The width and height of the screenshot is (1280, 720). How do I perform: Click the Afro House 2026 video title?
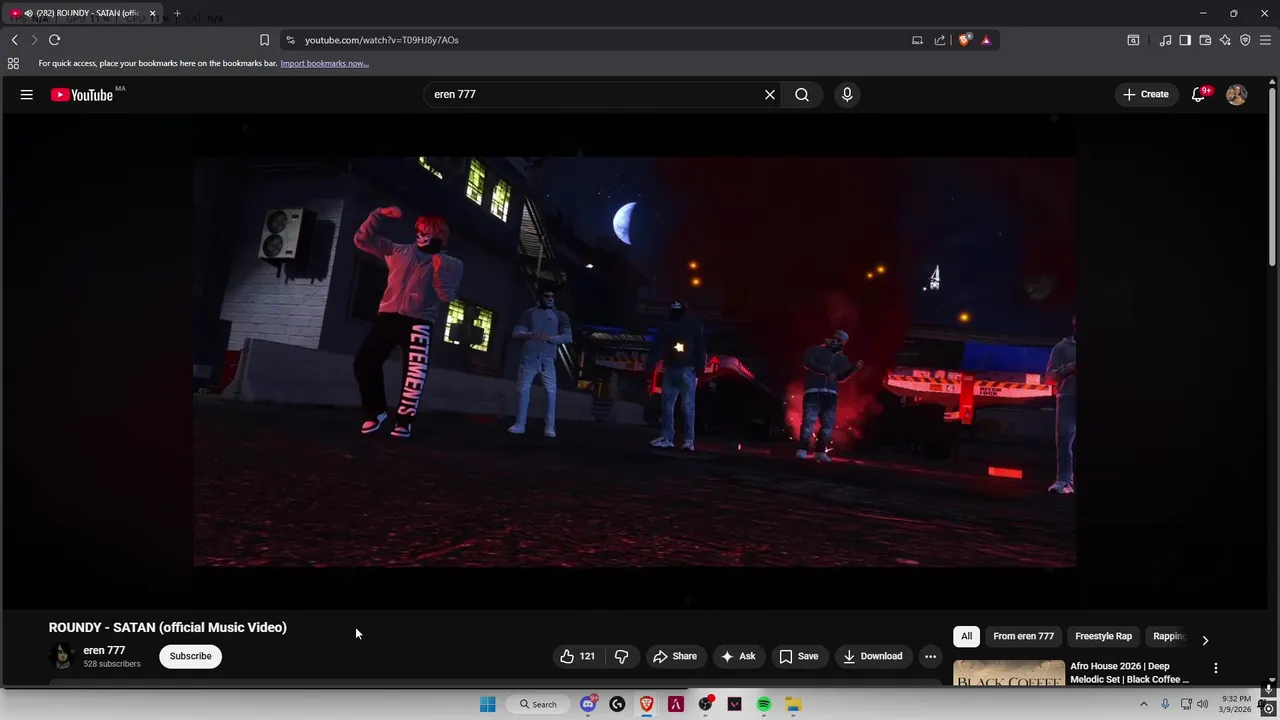1130,673
